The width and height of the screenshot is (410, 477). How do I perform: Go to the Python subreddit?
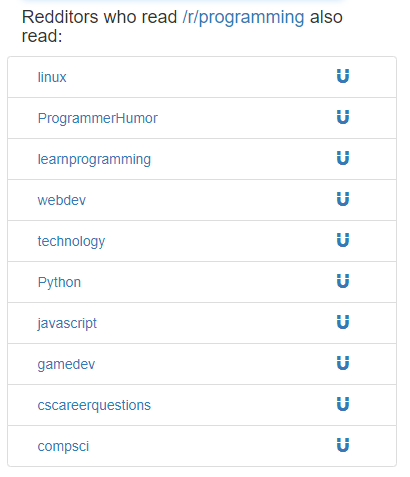coord(59,282)
